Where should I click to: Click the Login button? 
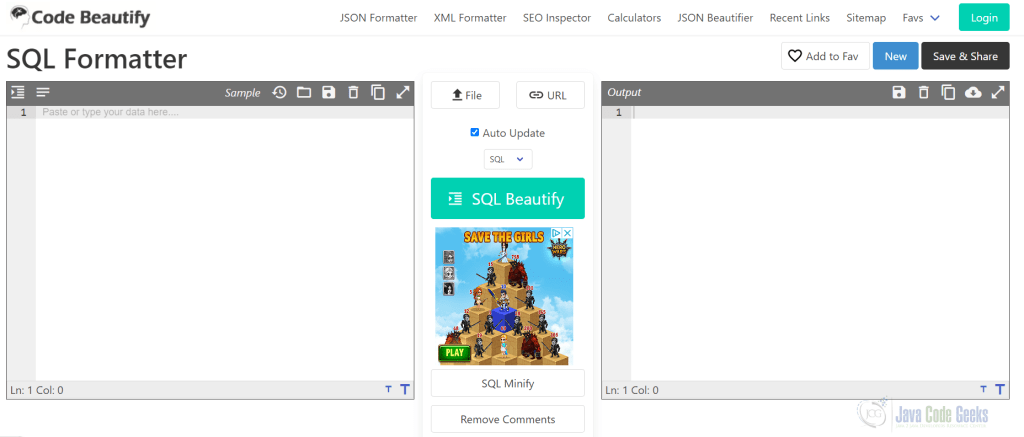point(984,18)
